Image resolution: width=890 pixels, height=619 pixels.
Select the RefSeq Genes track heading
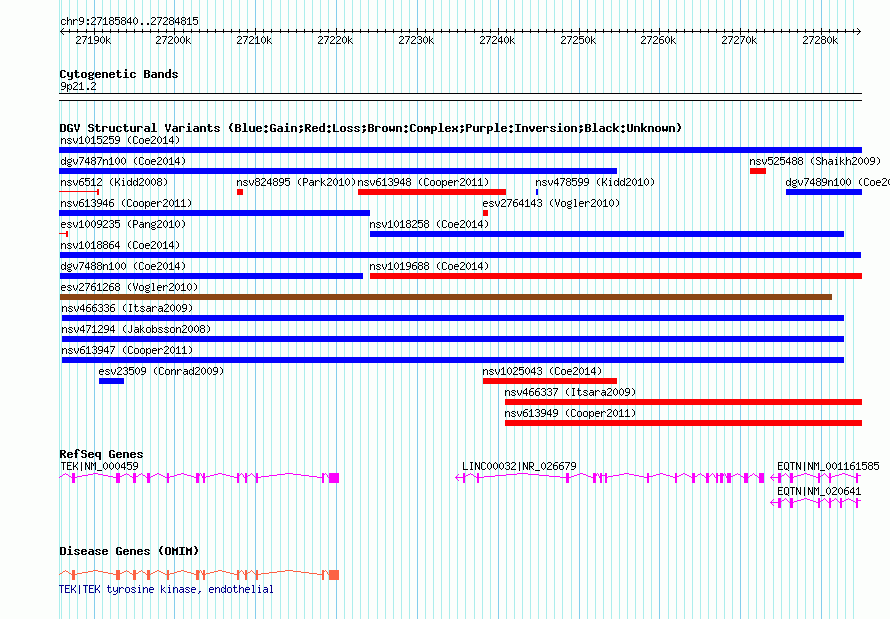point(101,454)
